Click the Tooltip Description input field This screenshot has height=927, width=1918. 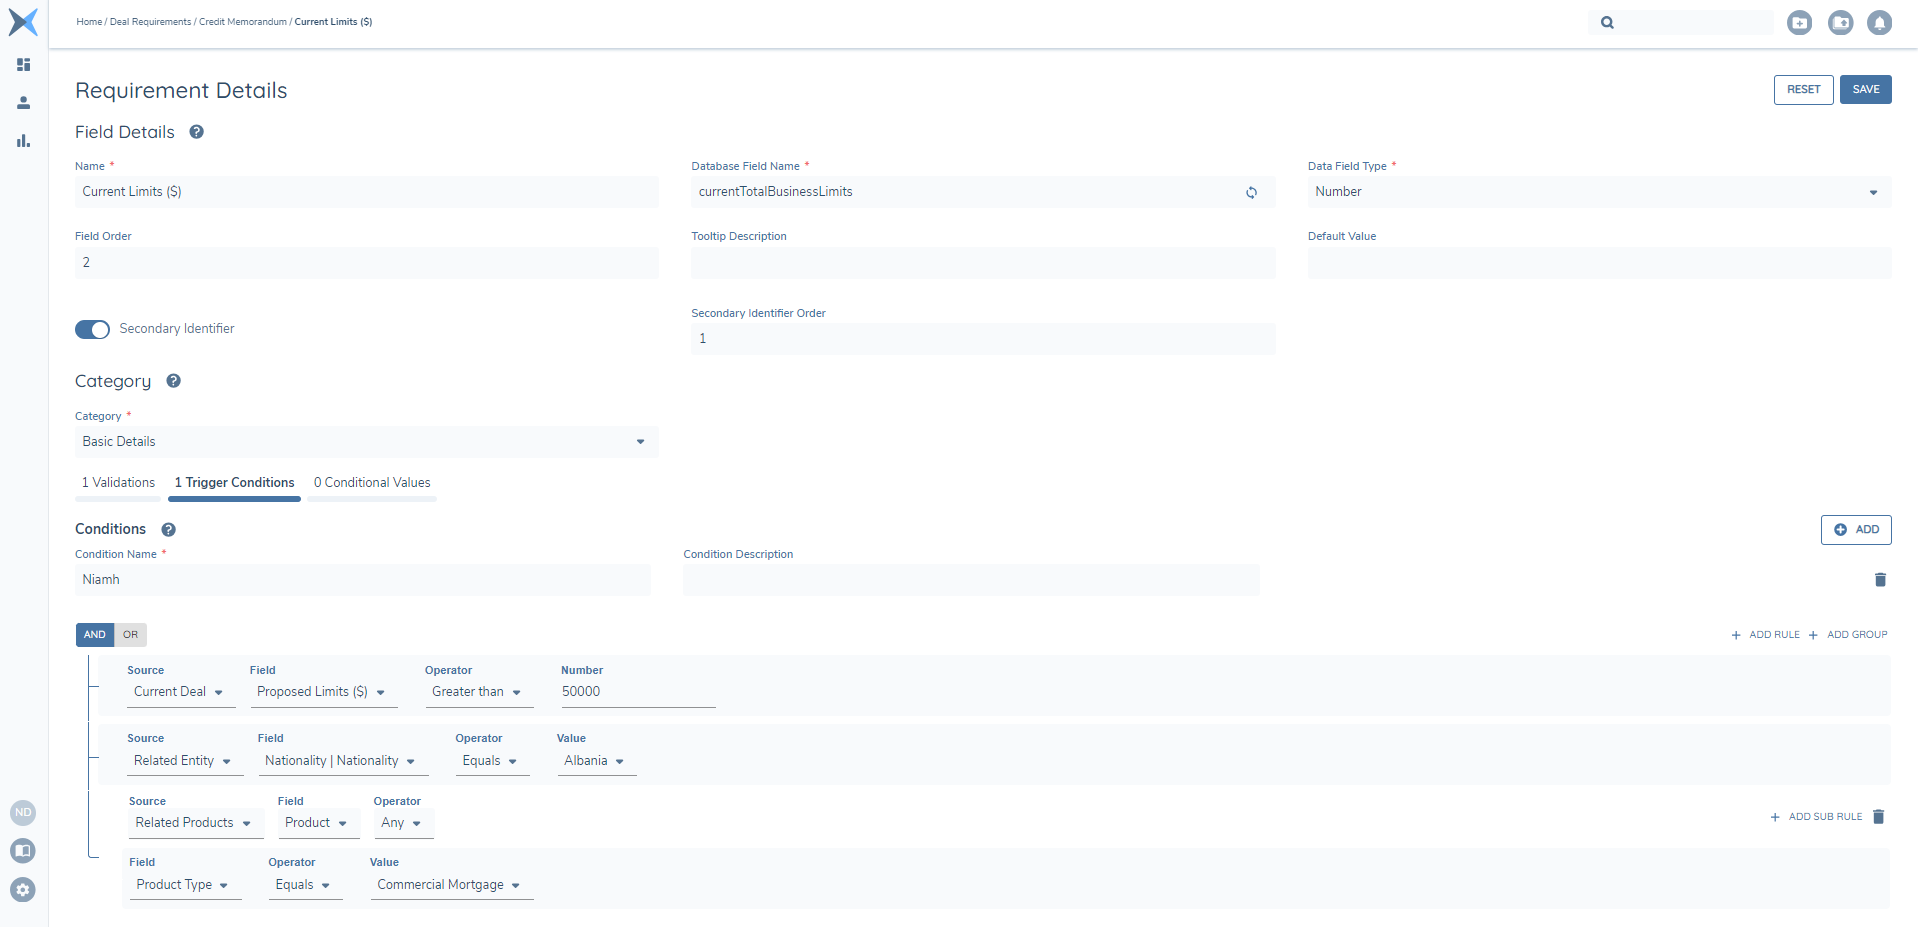[982, 263]
